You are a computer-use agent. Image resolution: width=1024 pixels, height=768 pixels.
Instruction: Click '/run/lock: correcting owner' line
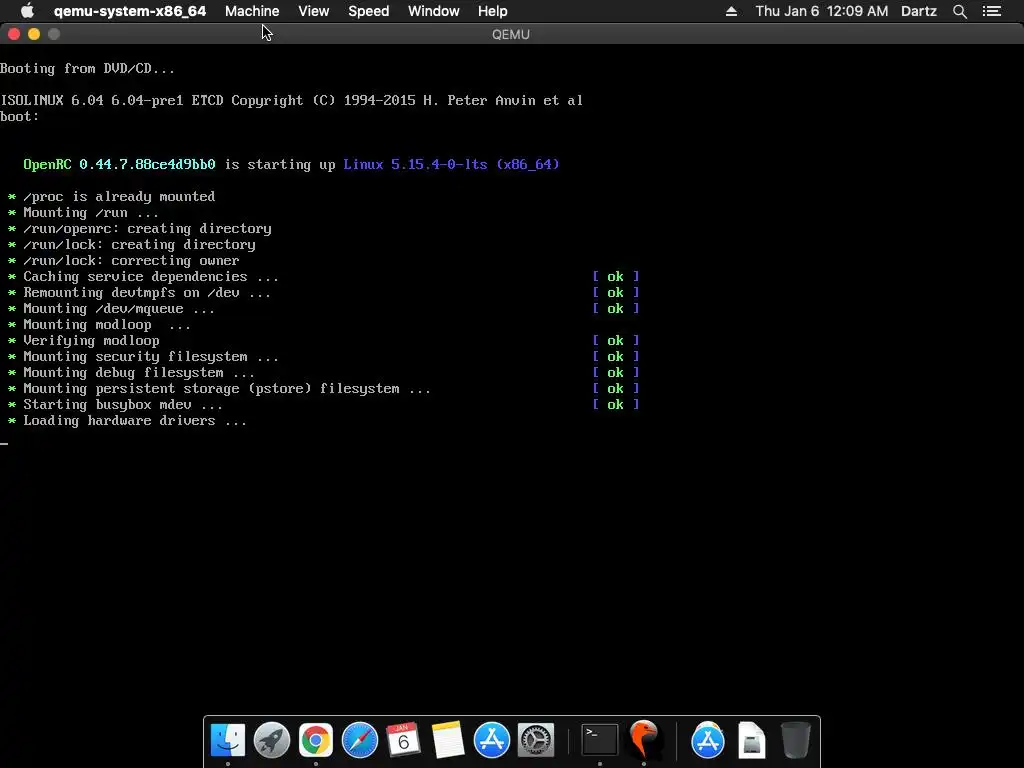131,261
